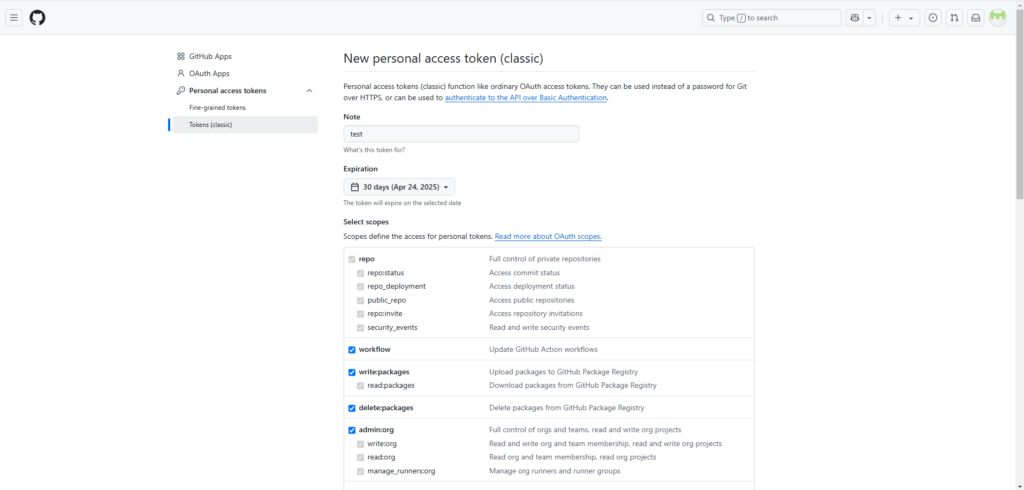Open the user avatar menu
Viewport: 1024px width, 490px height.
click(997, 18)
